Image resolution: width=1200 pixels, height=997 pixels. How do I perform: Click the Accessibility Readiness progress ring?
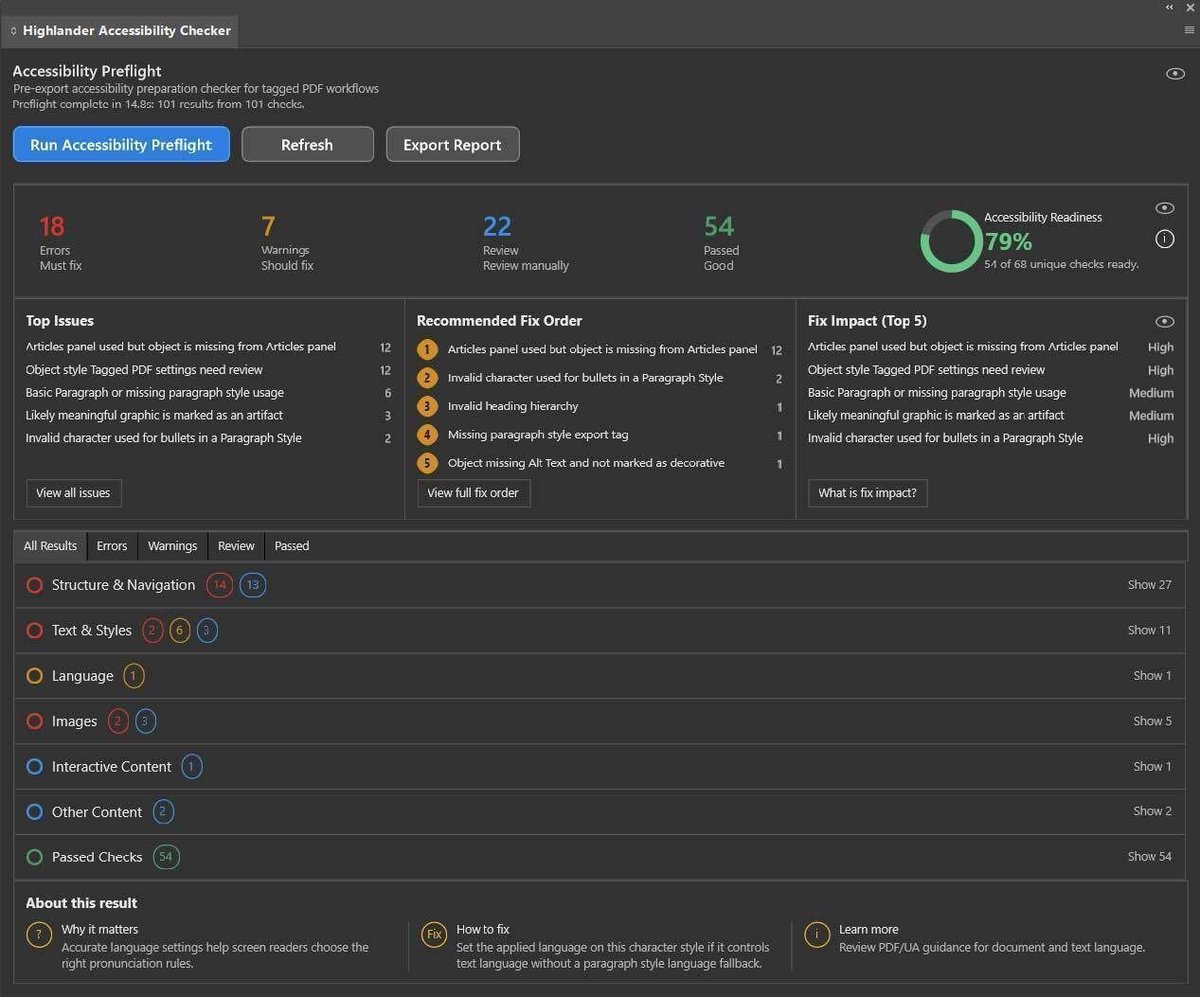951,241
